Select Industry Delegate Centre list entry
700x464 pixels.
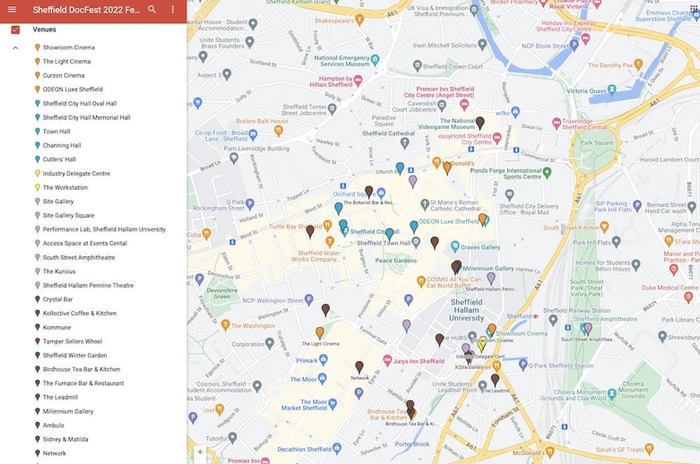pos(76,173)
